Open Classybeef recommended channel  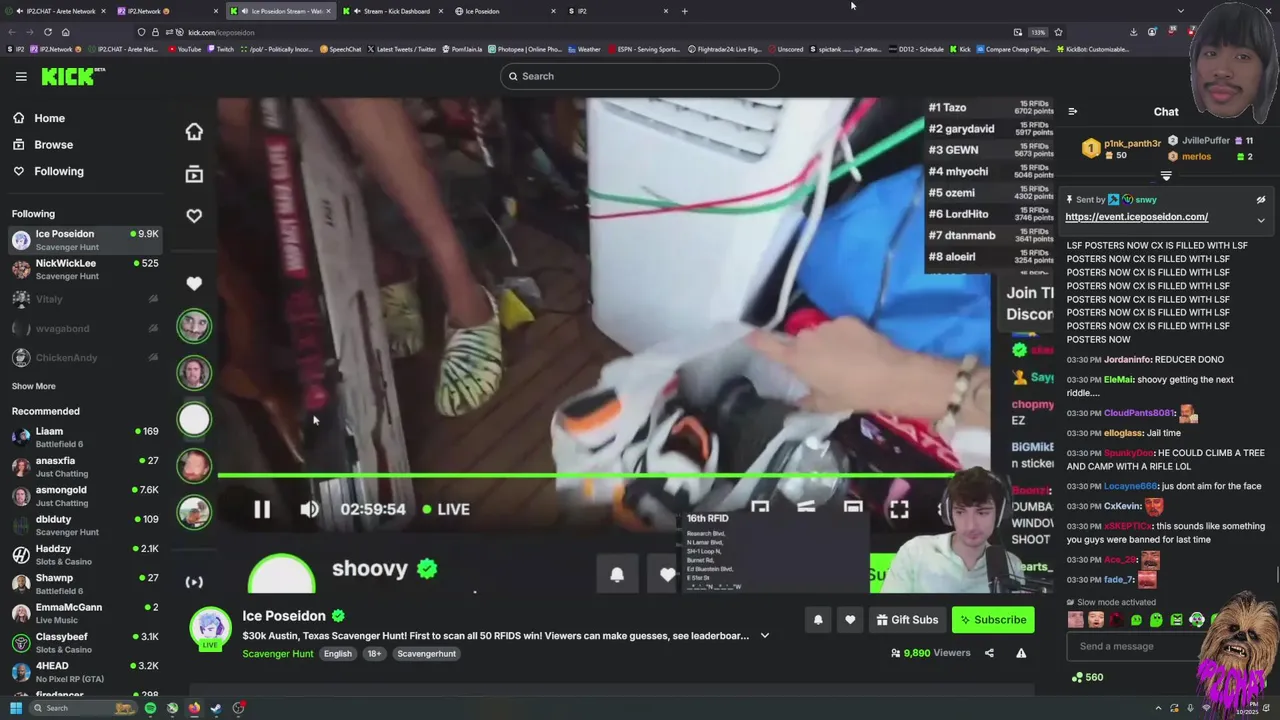(85, 643)
